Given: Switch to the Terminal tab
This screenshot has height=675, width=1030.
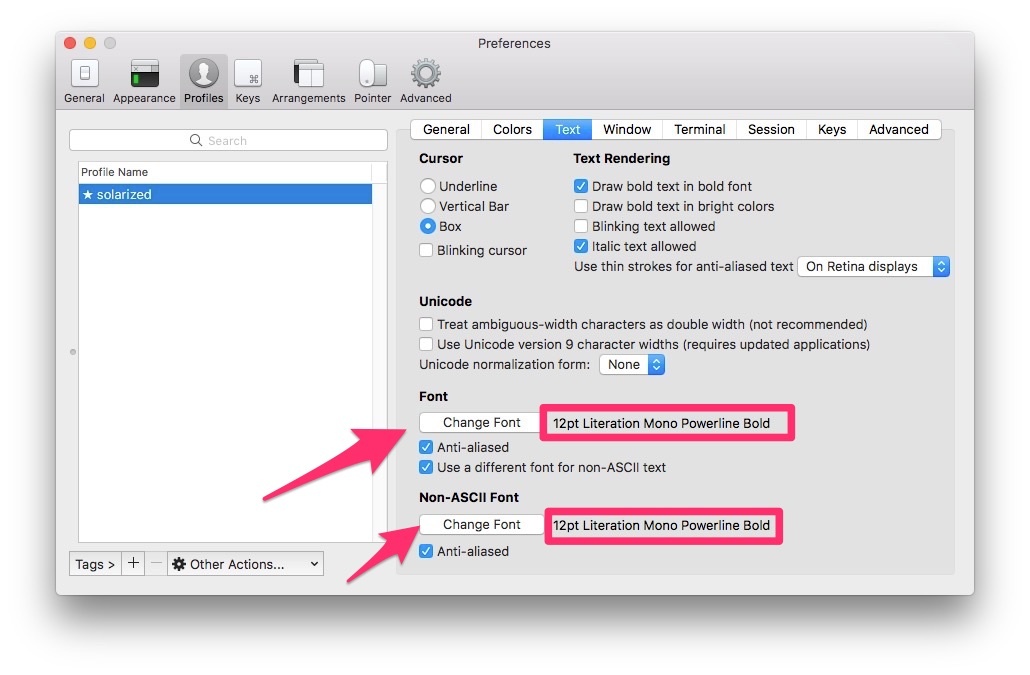Looking at the screenshot, I should (x=699, y=129).
